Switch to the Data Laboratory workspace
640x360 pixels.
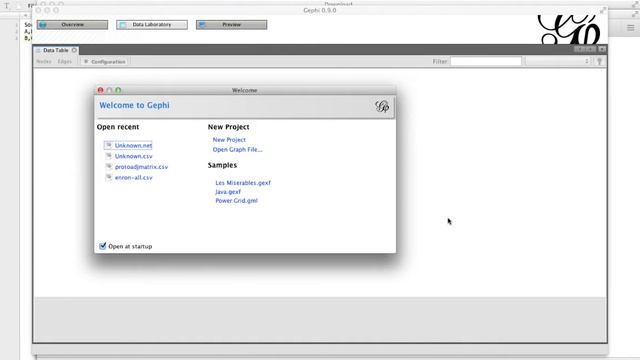point(152,25)
